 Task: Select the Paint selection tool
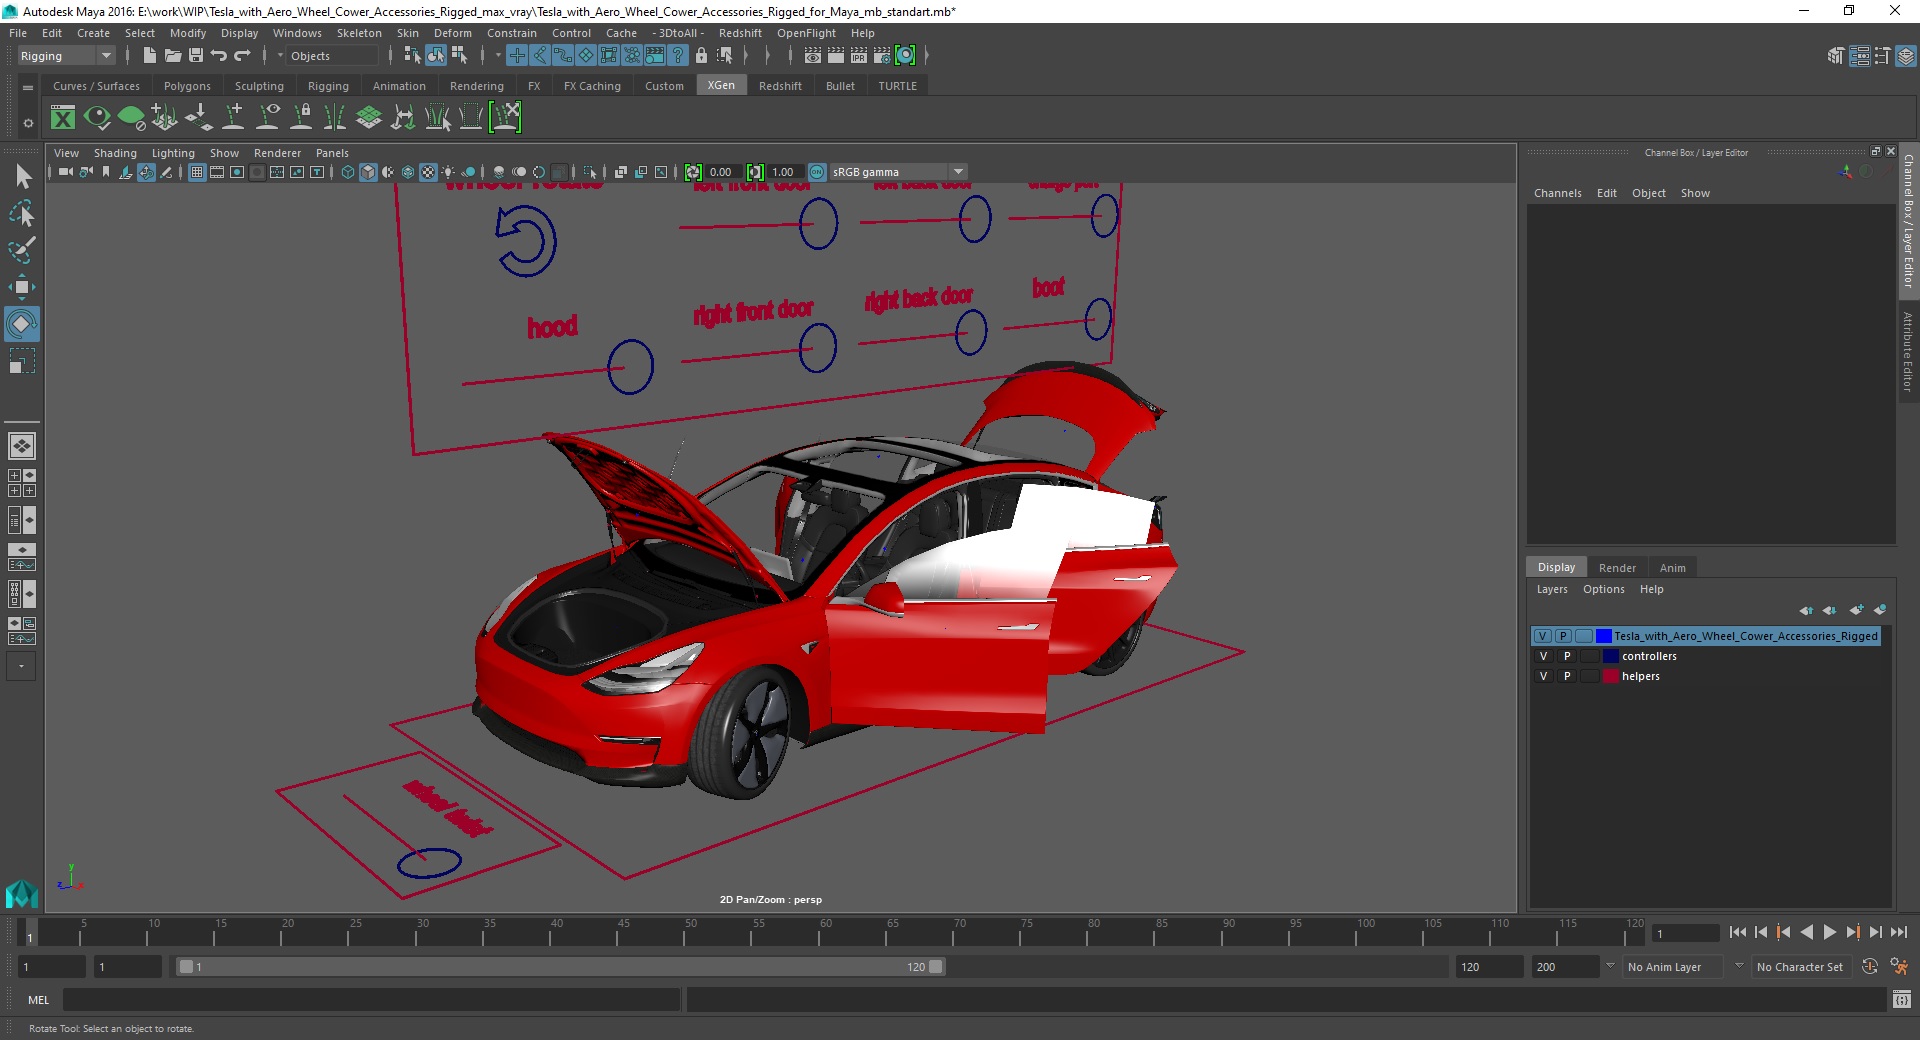(21, 250)
